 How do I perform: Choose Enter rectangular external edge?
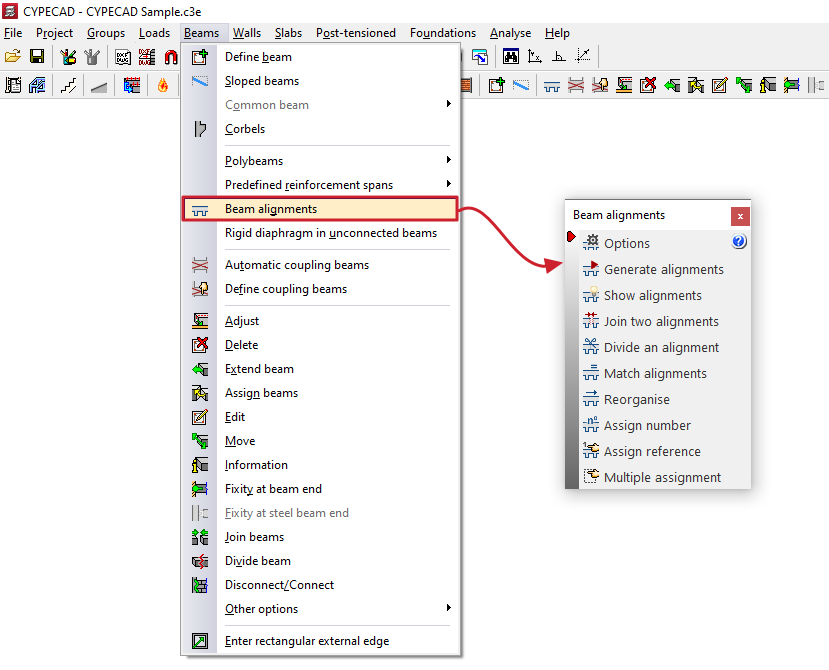[x=320, y=641]
